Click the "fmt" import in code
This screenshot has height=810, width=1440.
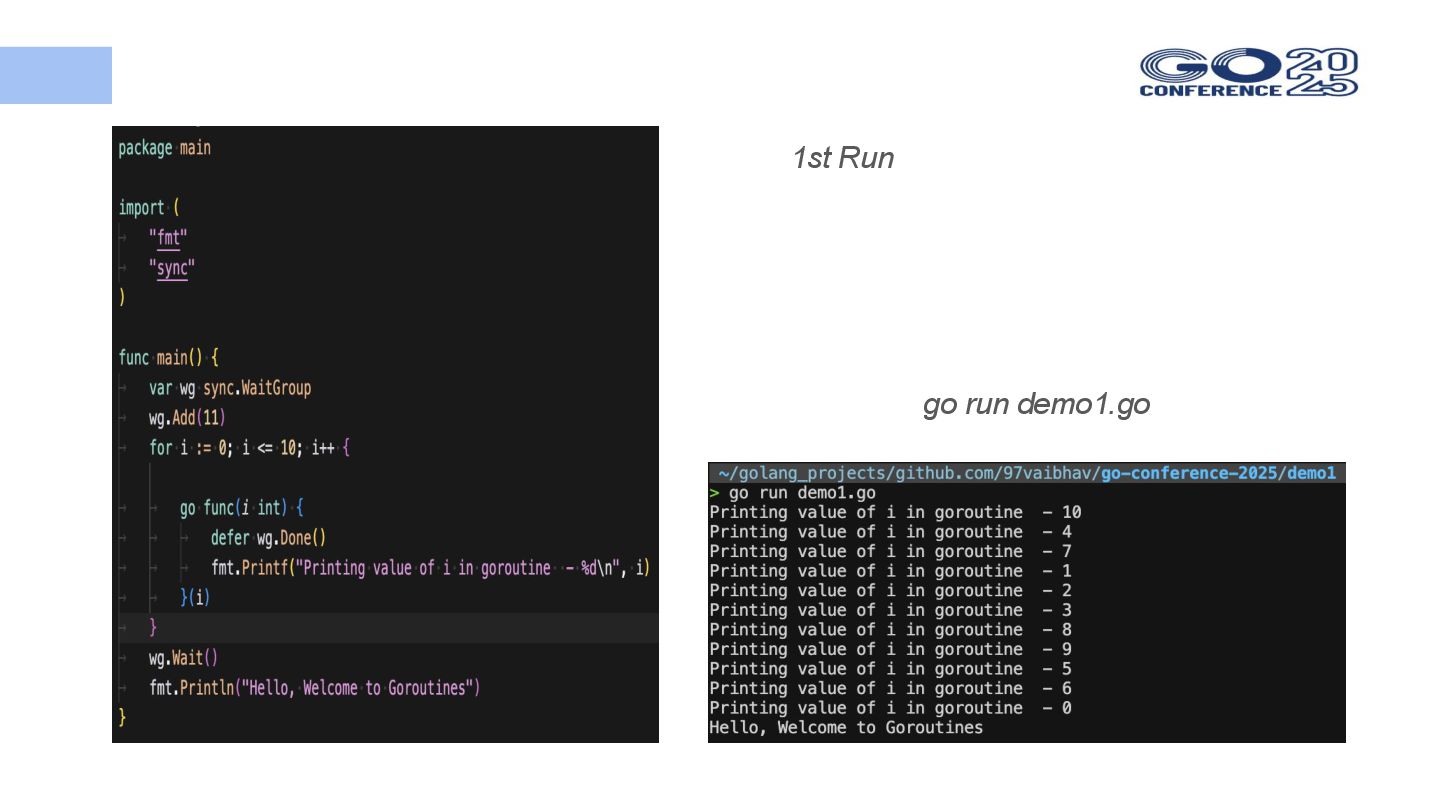tap(168, 238)
